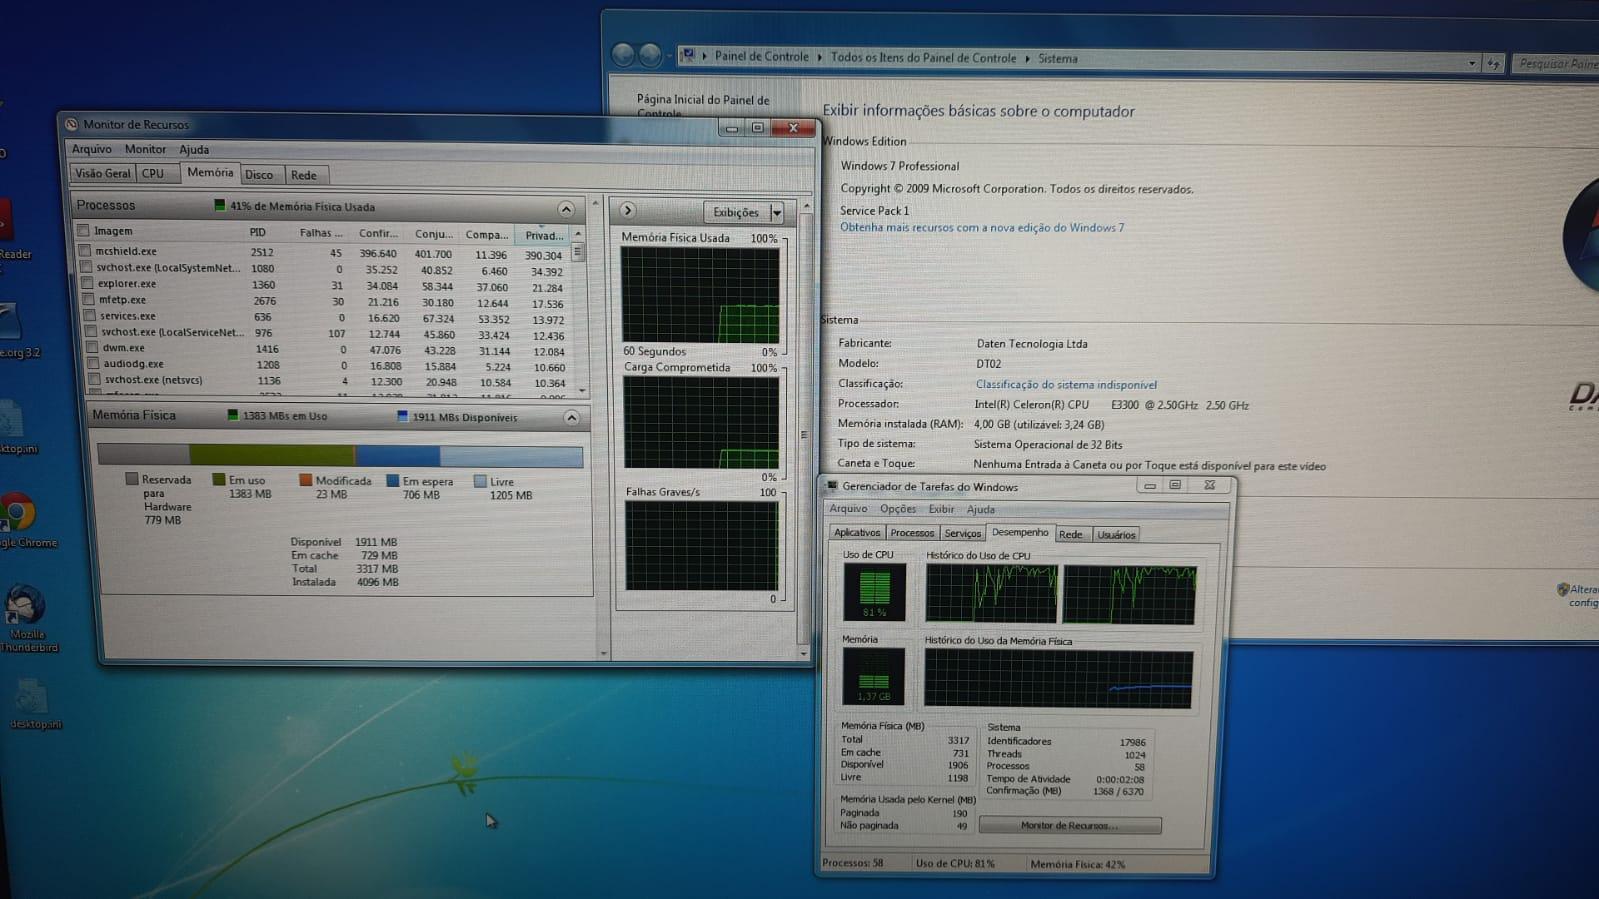Check the mfetp.exe process checkbox

88,299
